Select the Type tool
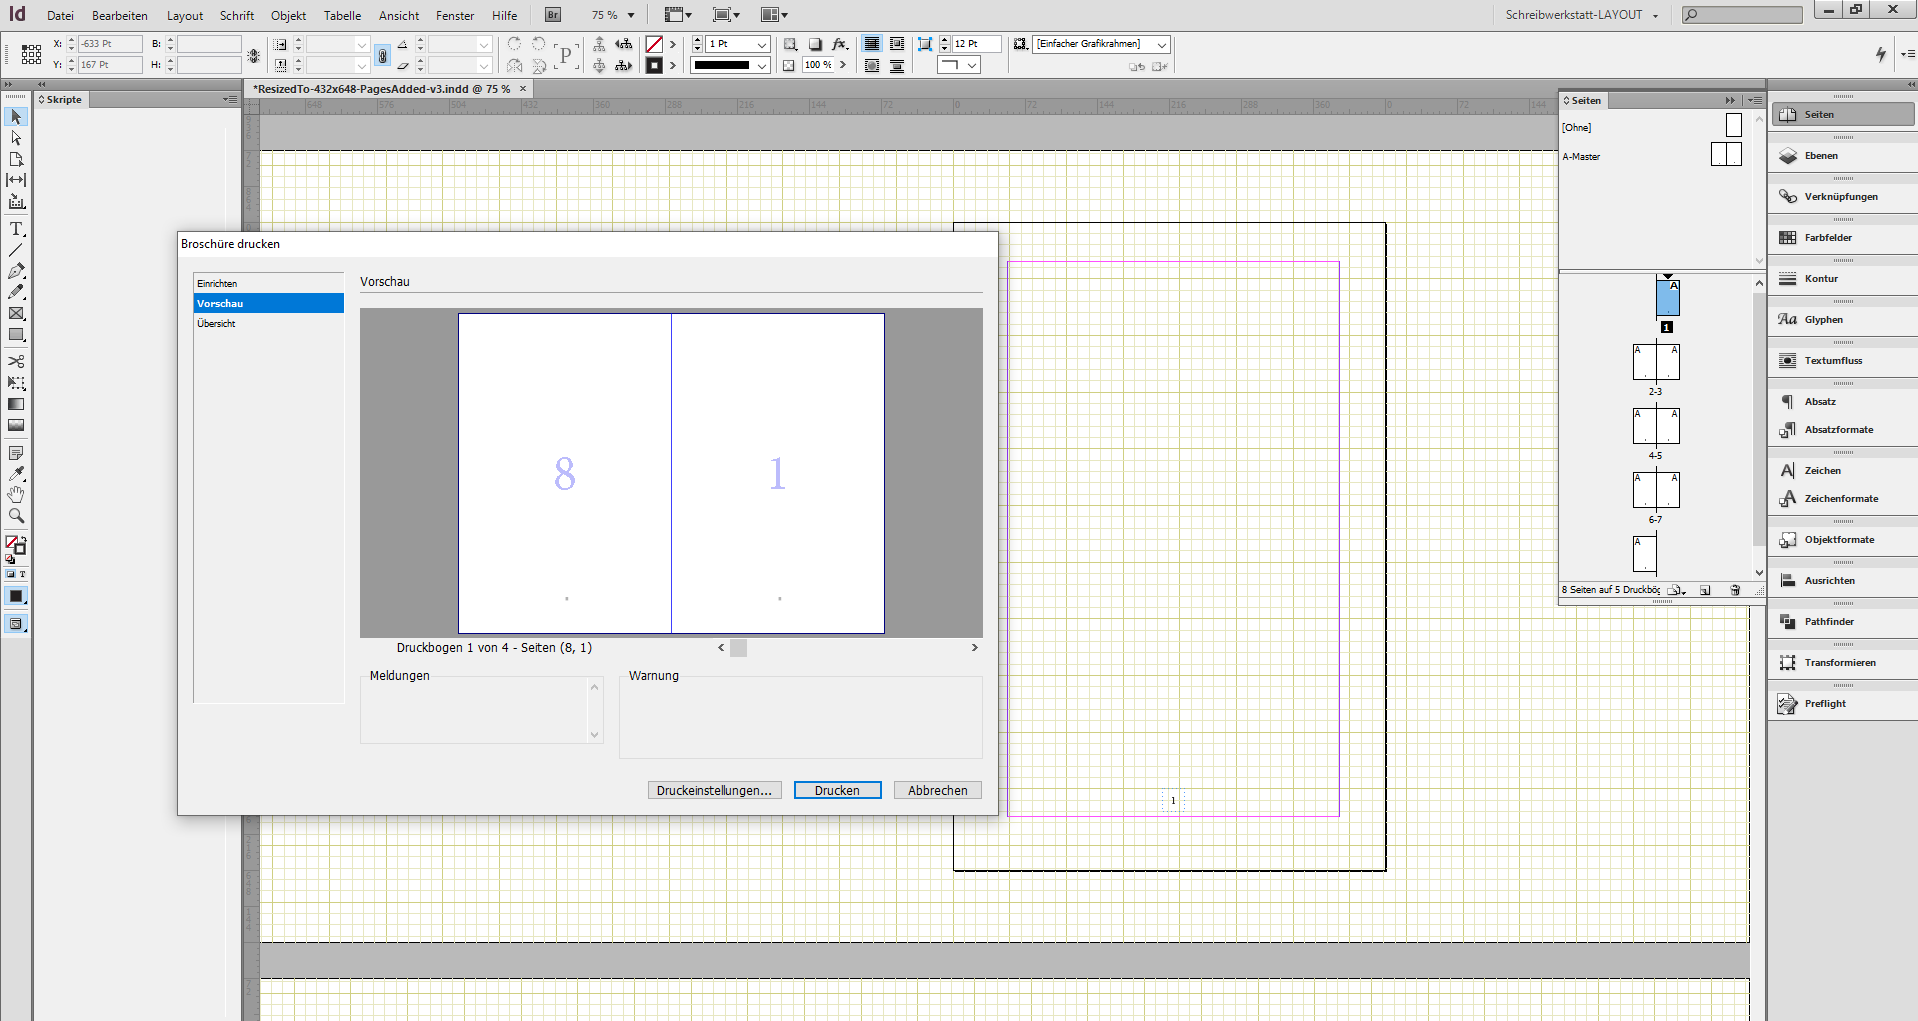This screenshot has height=1021, width=1918. click(x=16, y=228)
